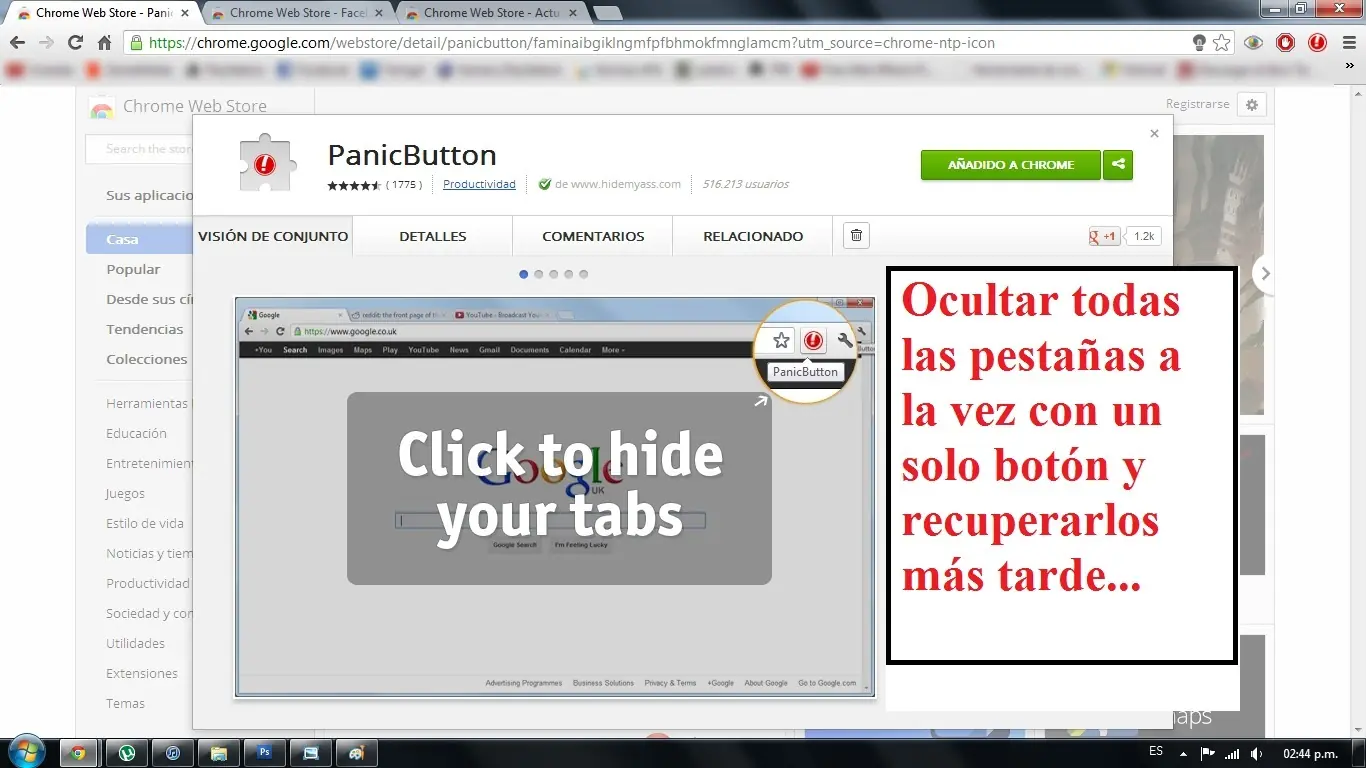Click the Google +1 button
The height and width of the screenshot is (768, 1366).
pyautogui.click(x=1105, y=237)
